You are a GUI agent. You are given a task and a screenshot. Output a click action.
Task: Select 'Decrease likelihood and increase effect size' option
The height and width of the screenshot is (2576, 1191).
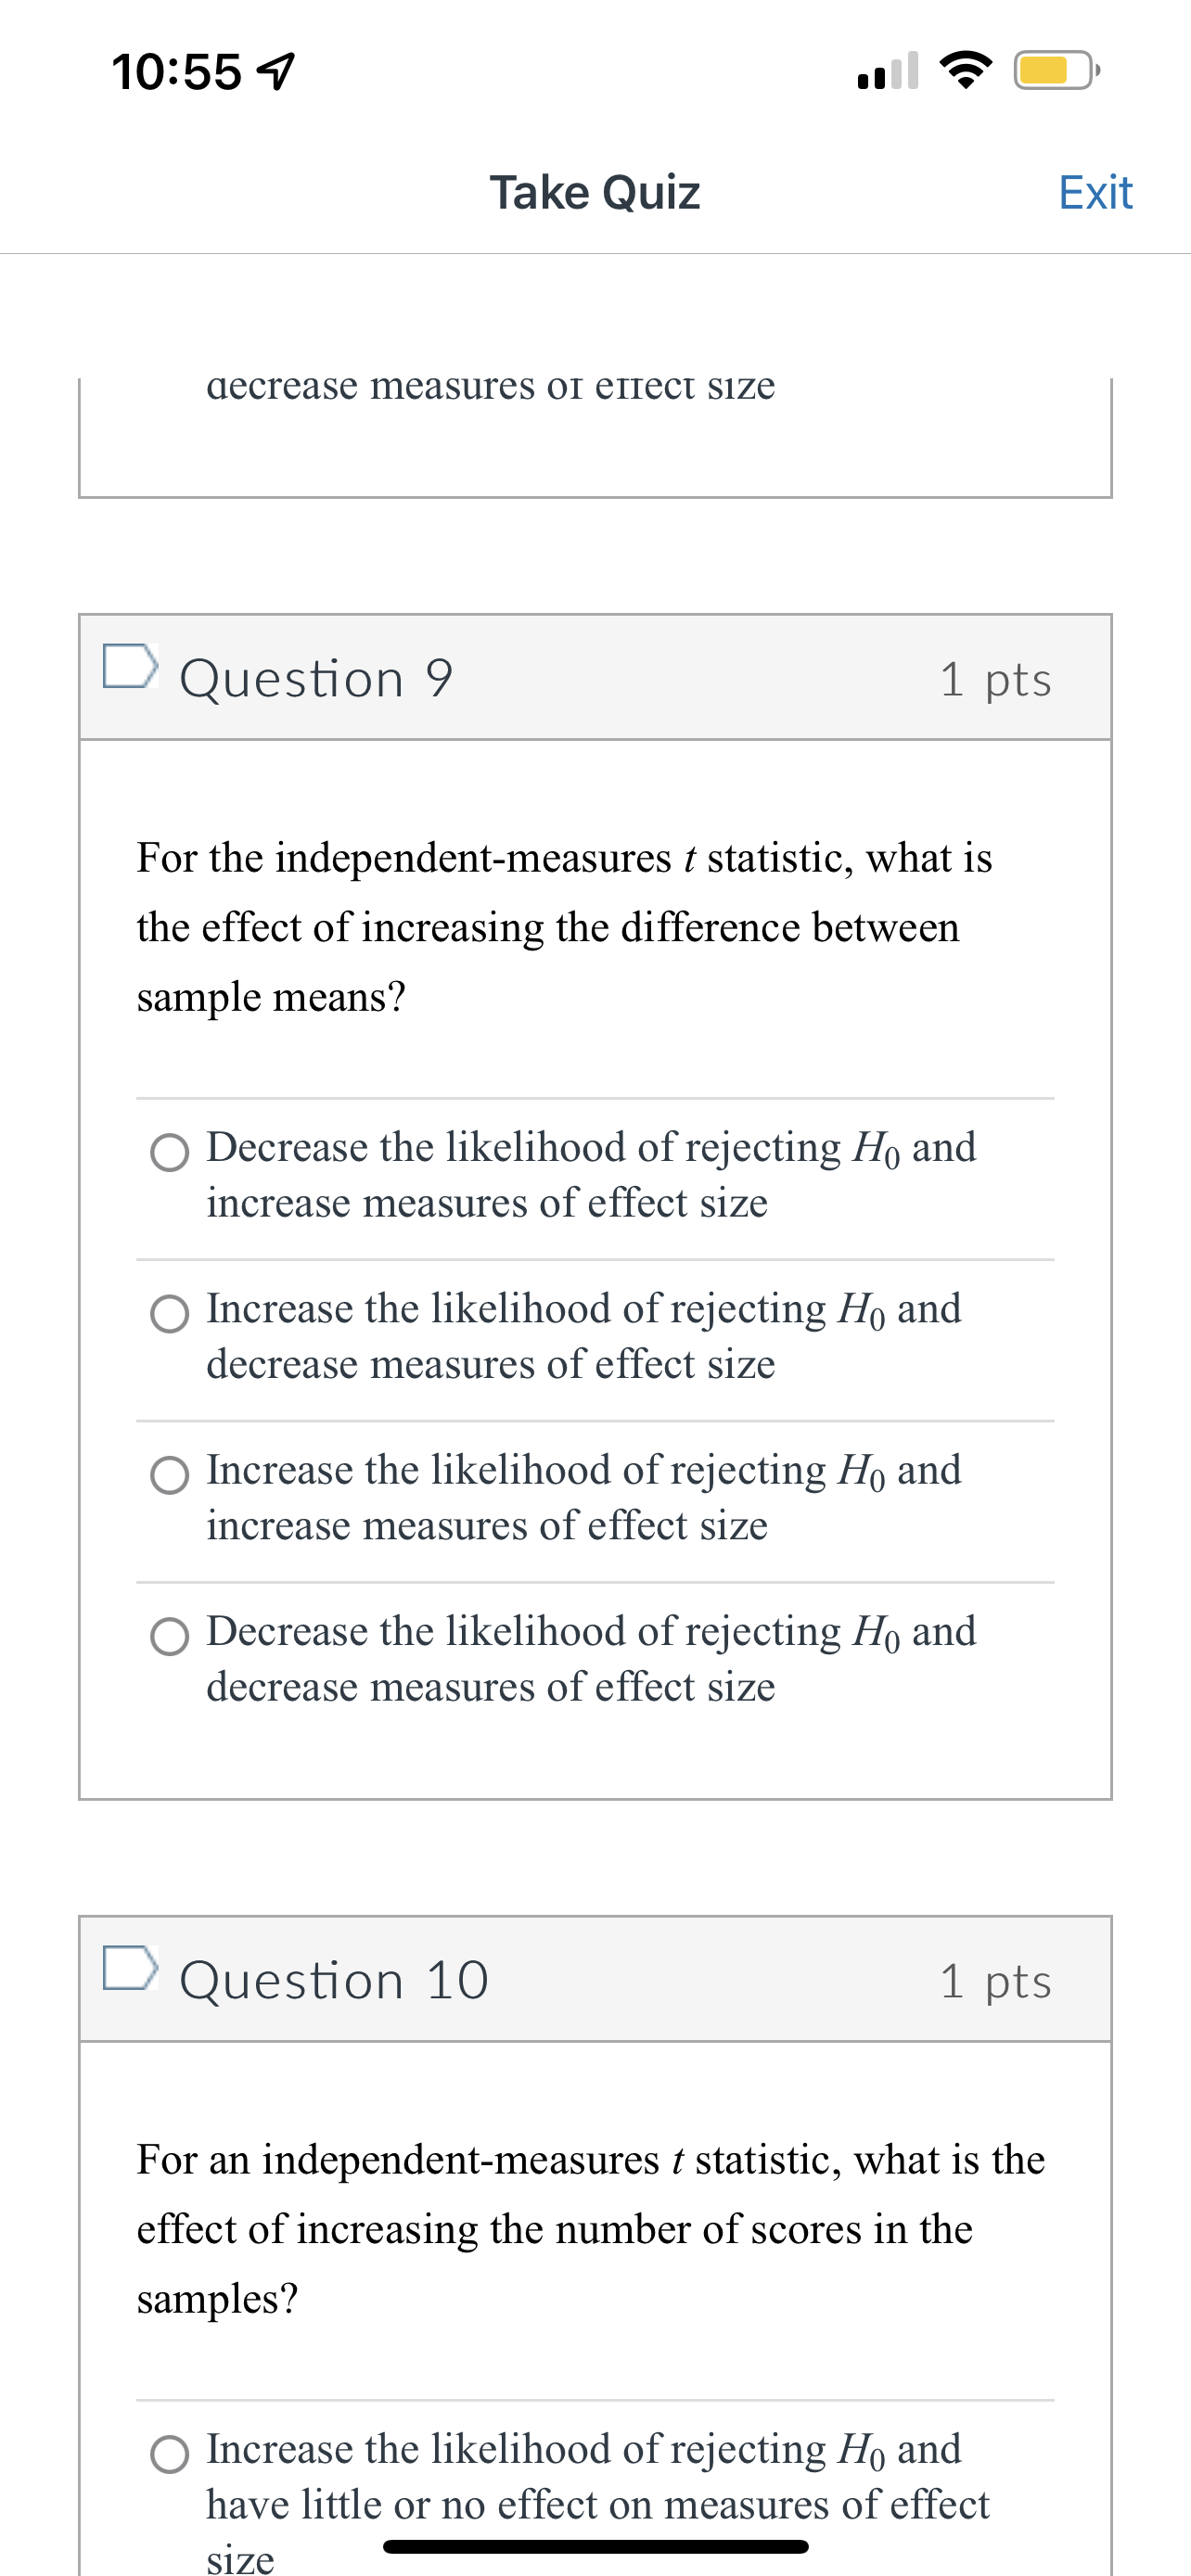170,1152
